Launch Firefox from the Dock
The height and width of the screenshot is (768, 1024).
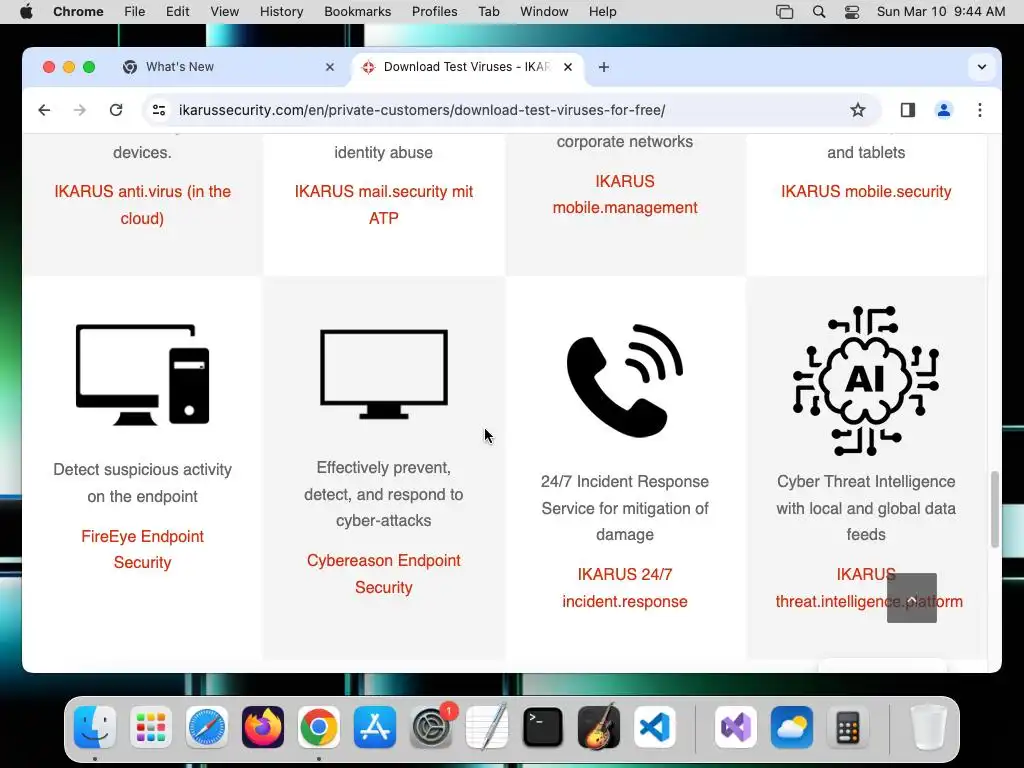pyautogui.click(x=263, y=727)
